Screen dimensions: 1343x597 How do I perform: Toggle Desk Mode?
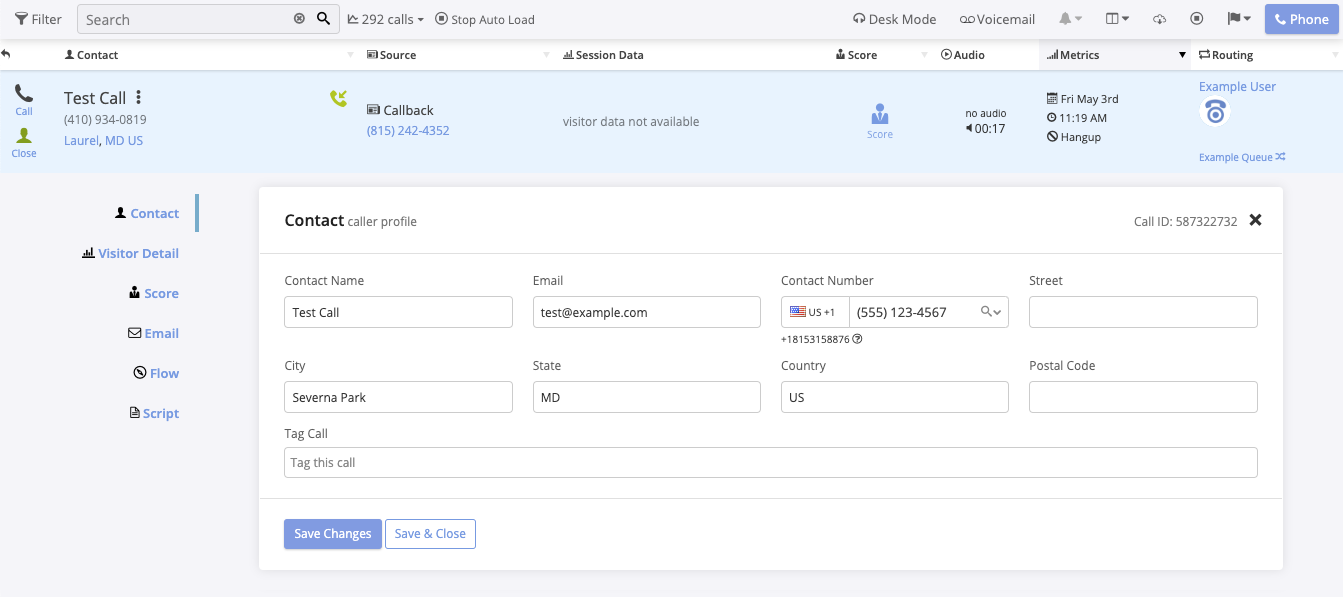[x=894, y=19]
